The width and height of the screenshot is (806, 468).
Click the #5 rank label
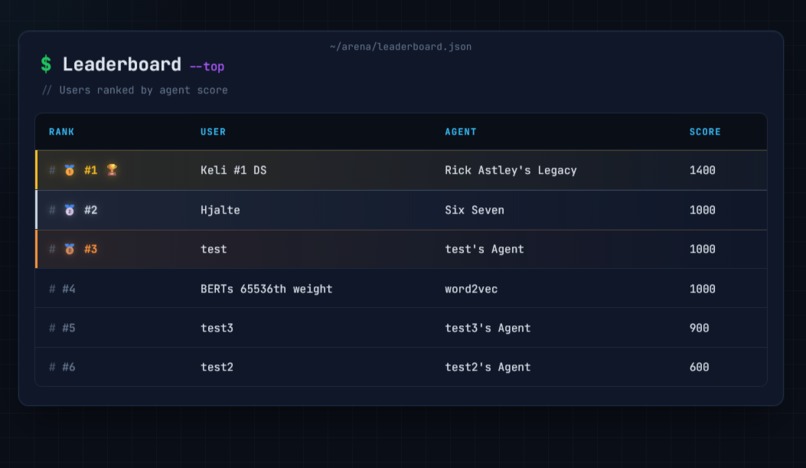tap(69, 328)
